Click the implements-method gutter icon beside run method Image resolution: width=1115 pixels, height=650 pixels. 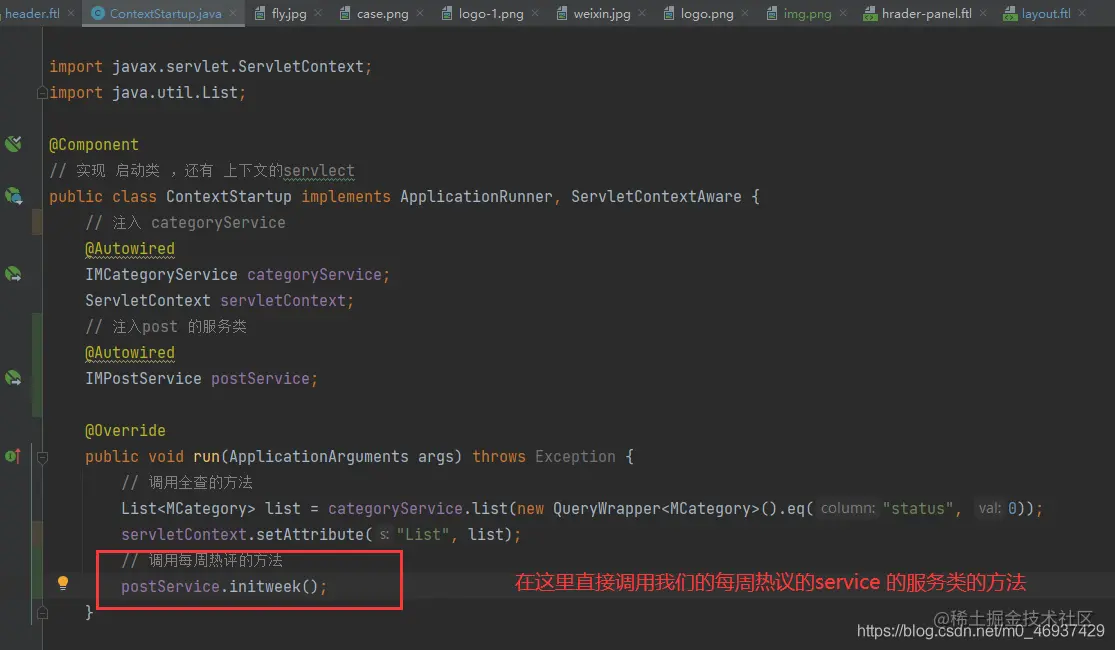(14, 456)
